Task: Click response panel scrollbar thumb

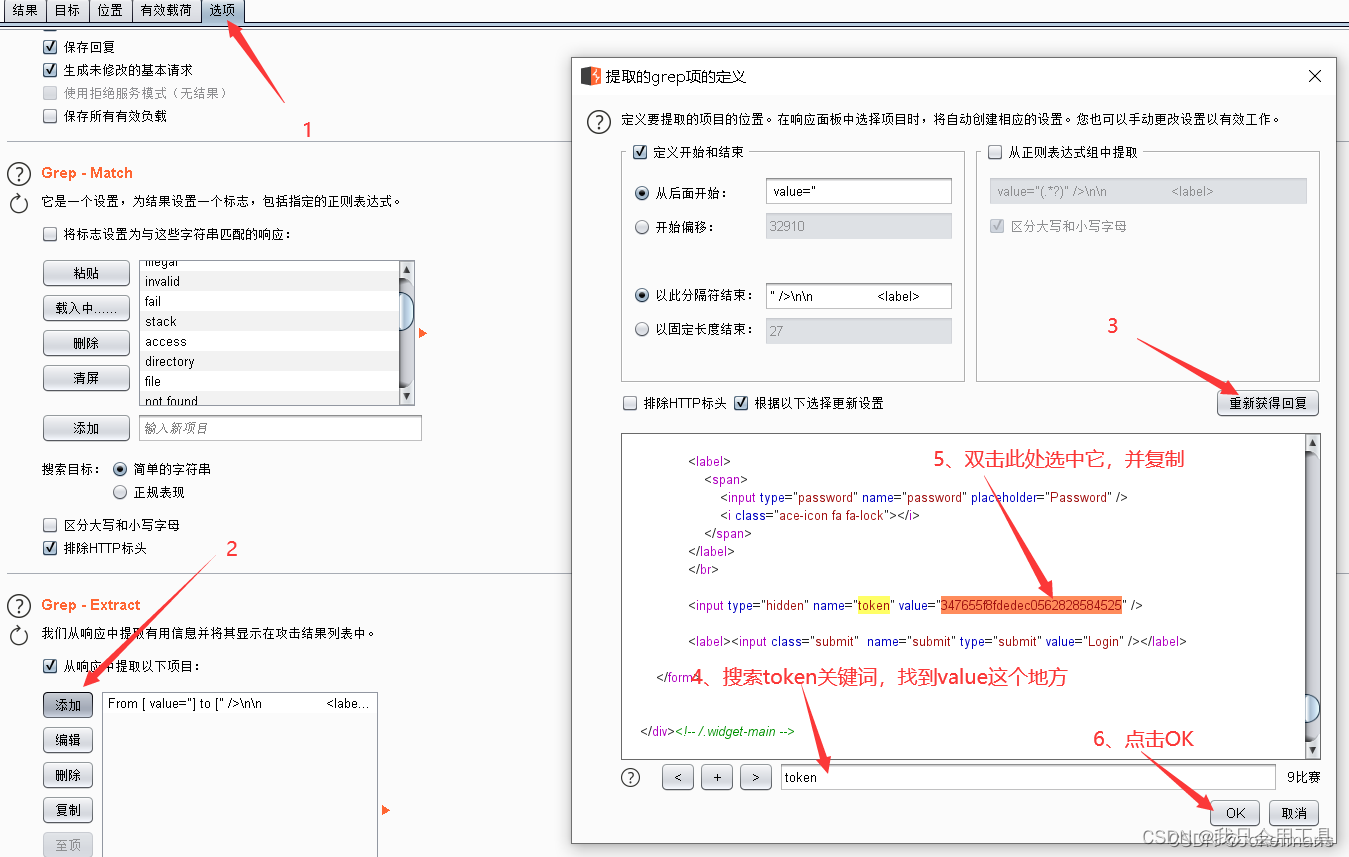Action: [1313, 708]
